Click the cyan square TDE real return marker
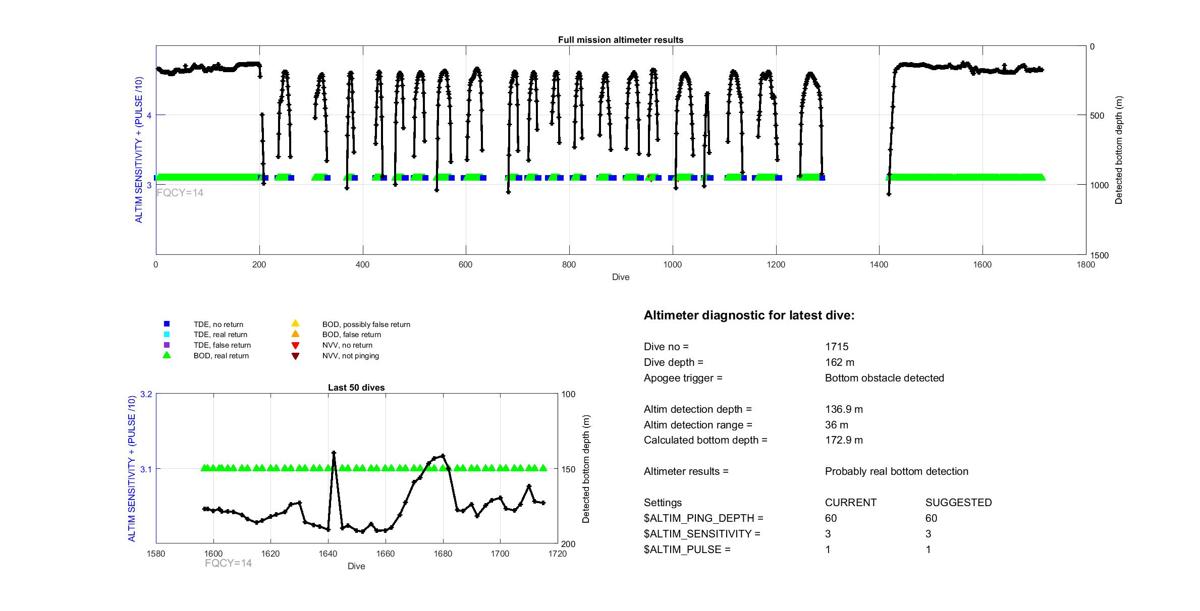This screenshot has width=1200, height=611. pyautogui.click(x=167, y=334)
